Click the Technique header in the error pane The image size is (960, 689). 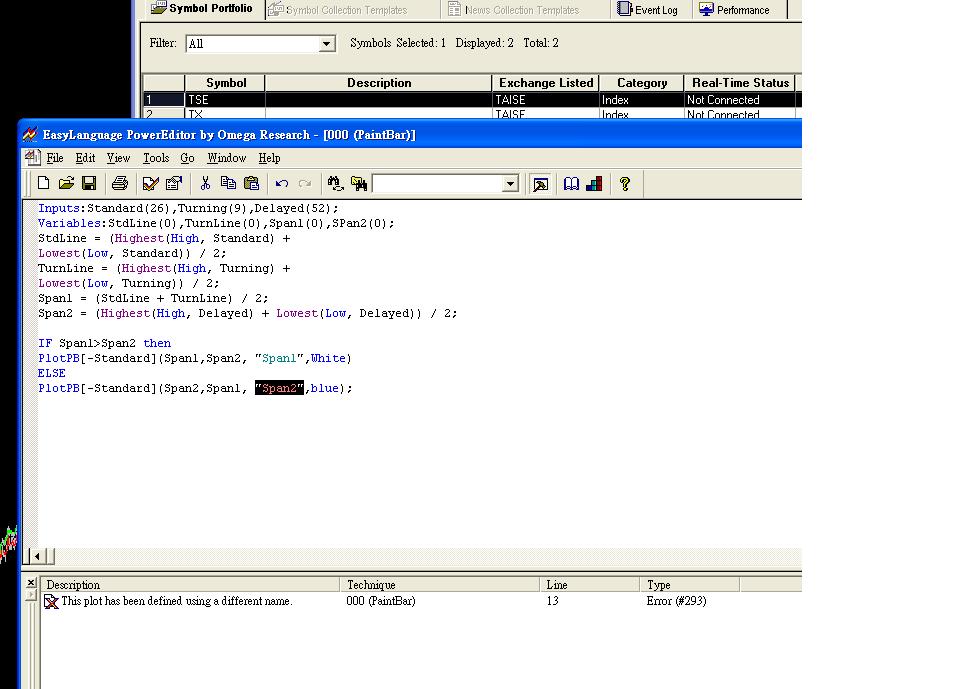440,585
